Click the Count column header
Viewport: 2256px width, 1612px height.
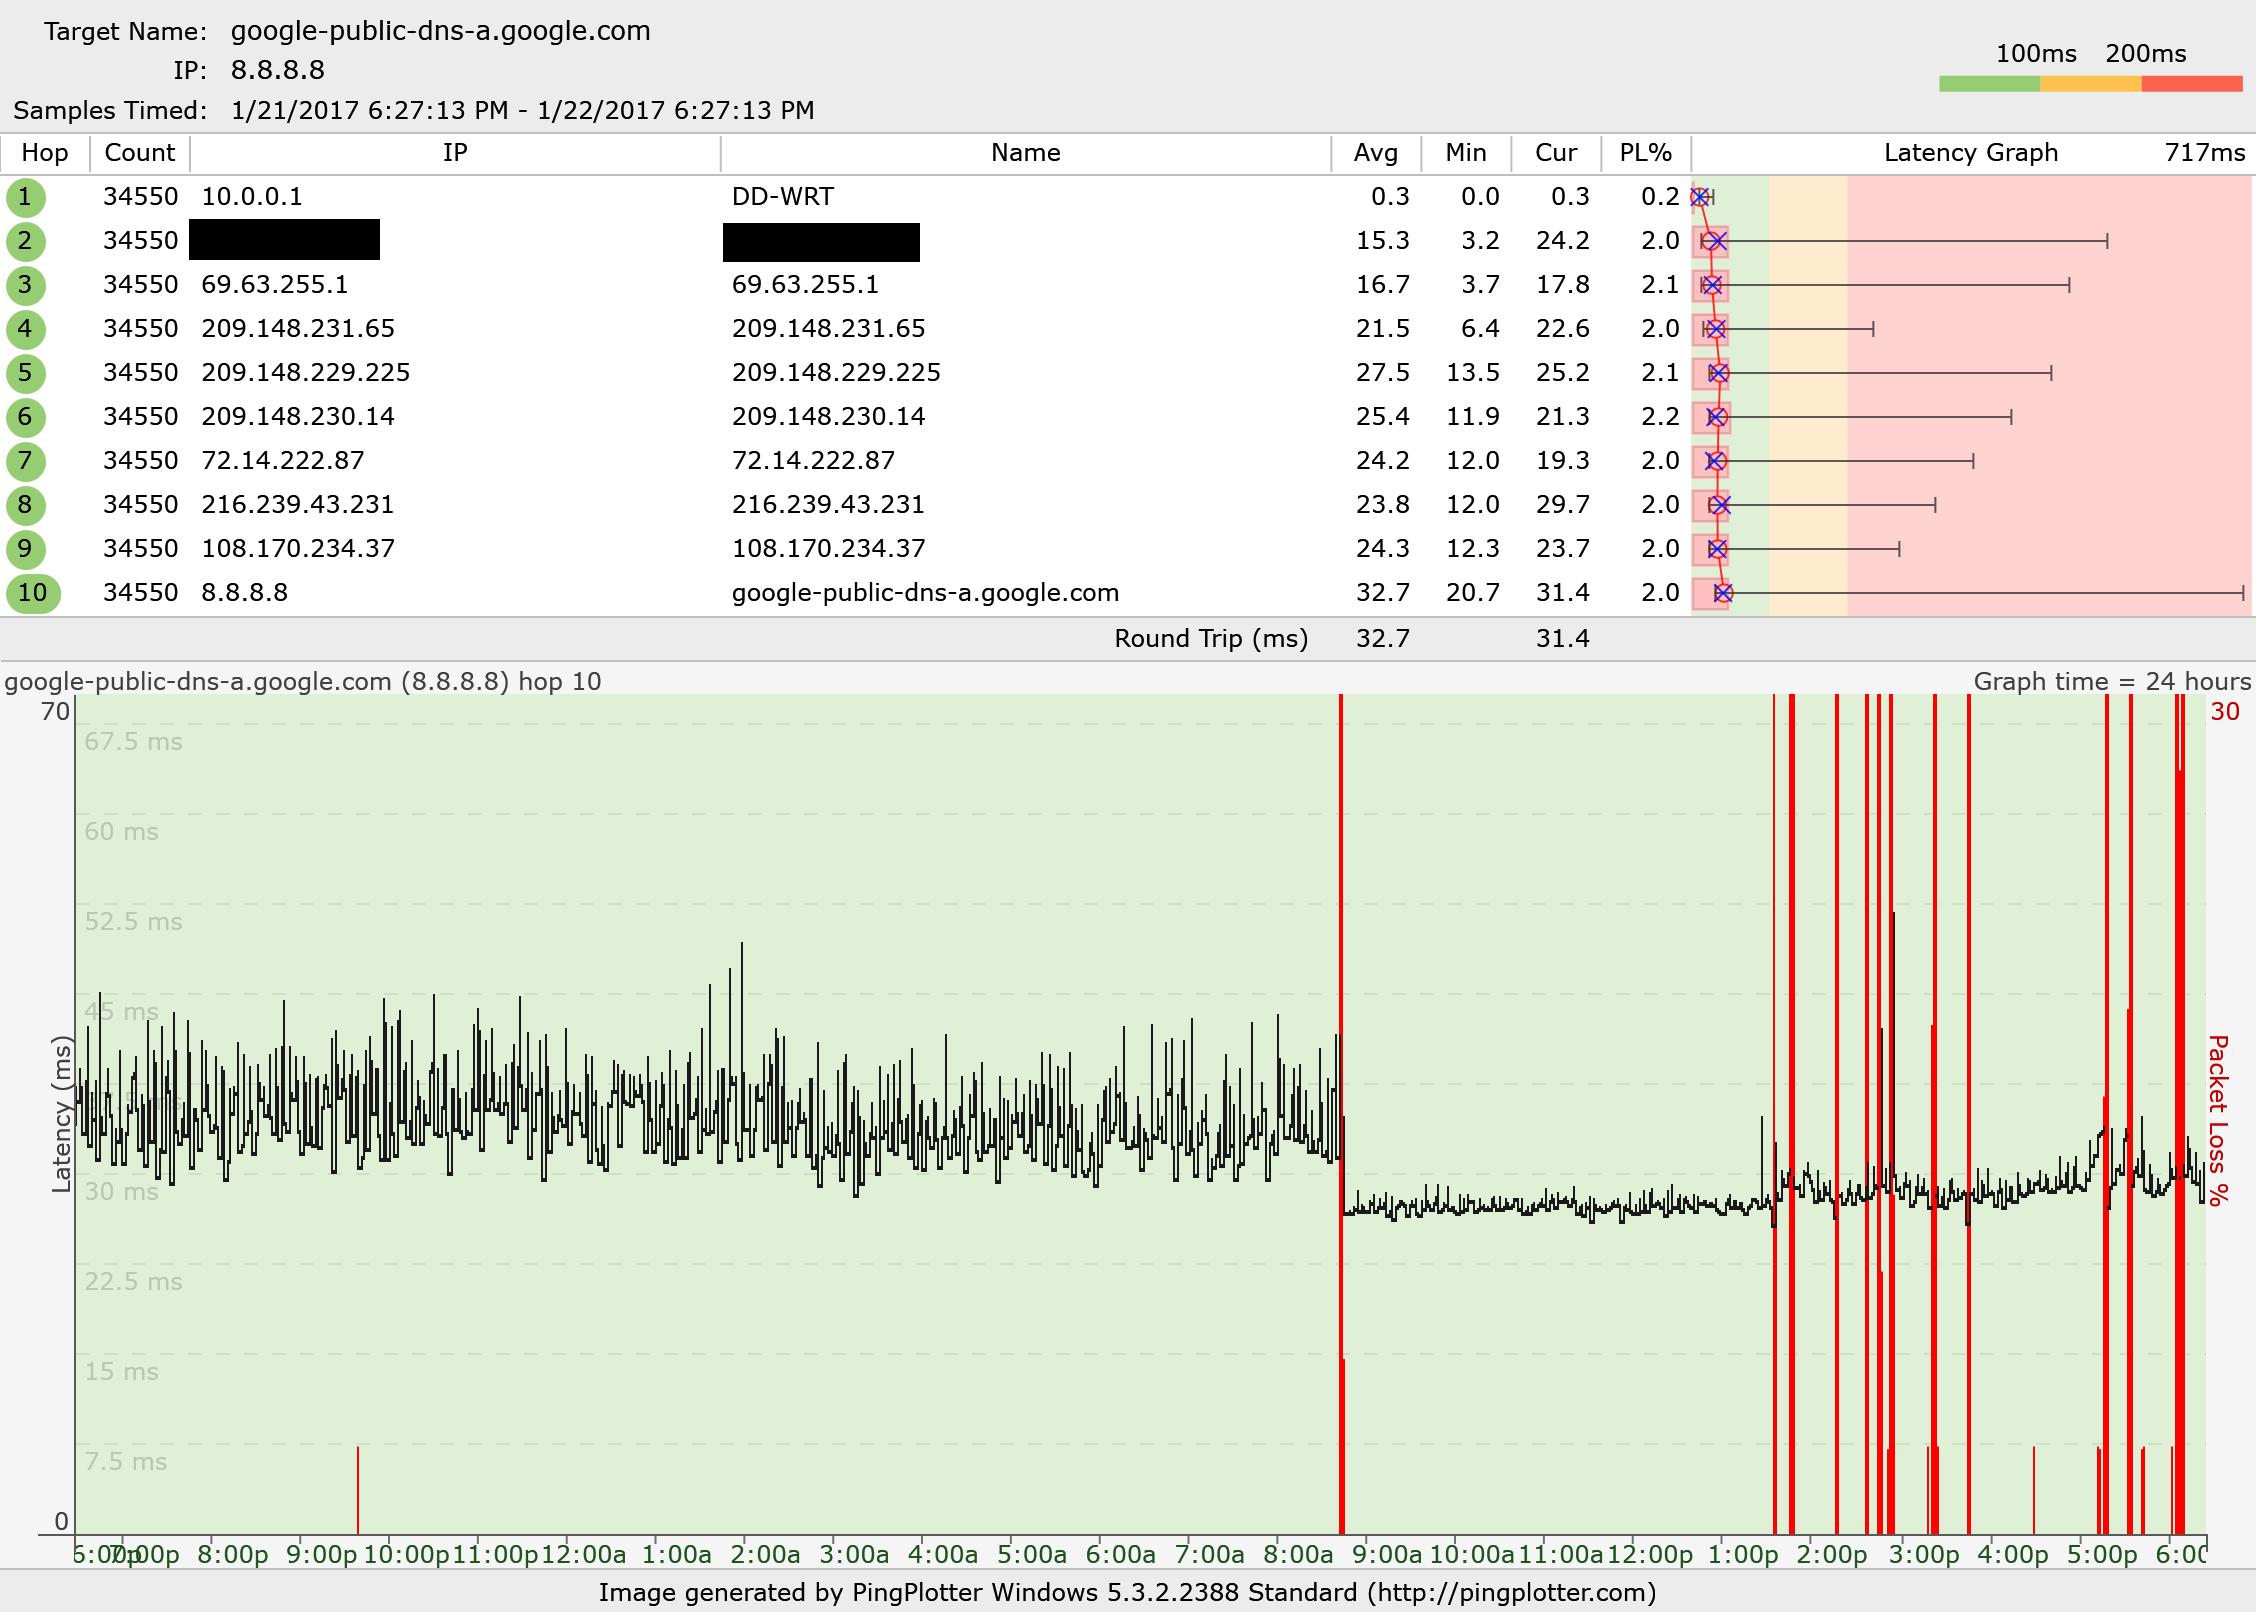[x=140, y=153]
